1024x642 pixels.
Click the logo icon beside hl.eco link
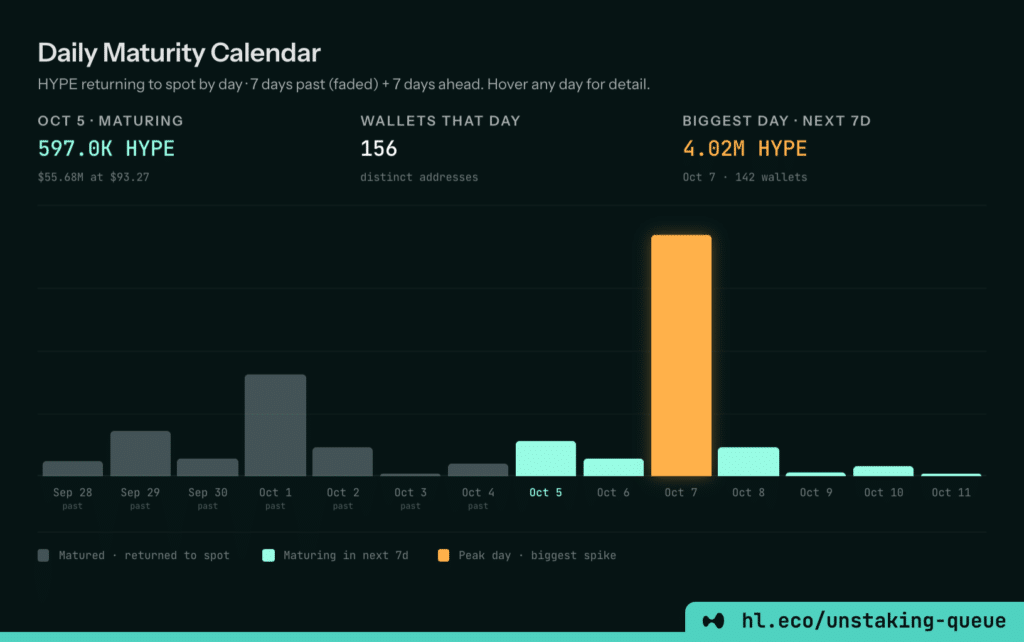point(713,621)
